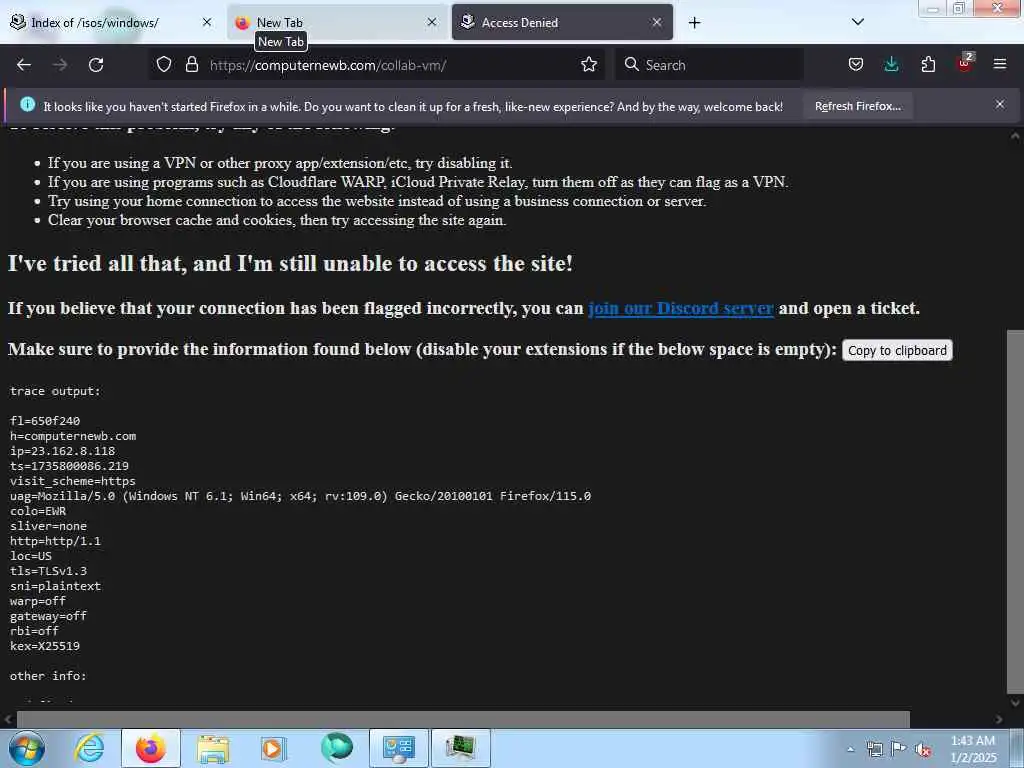Switch to Index of /isos/windows/ tab
The width and height of the screenshot is (1024, 768).
point(110,23)
